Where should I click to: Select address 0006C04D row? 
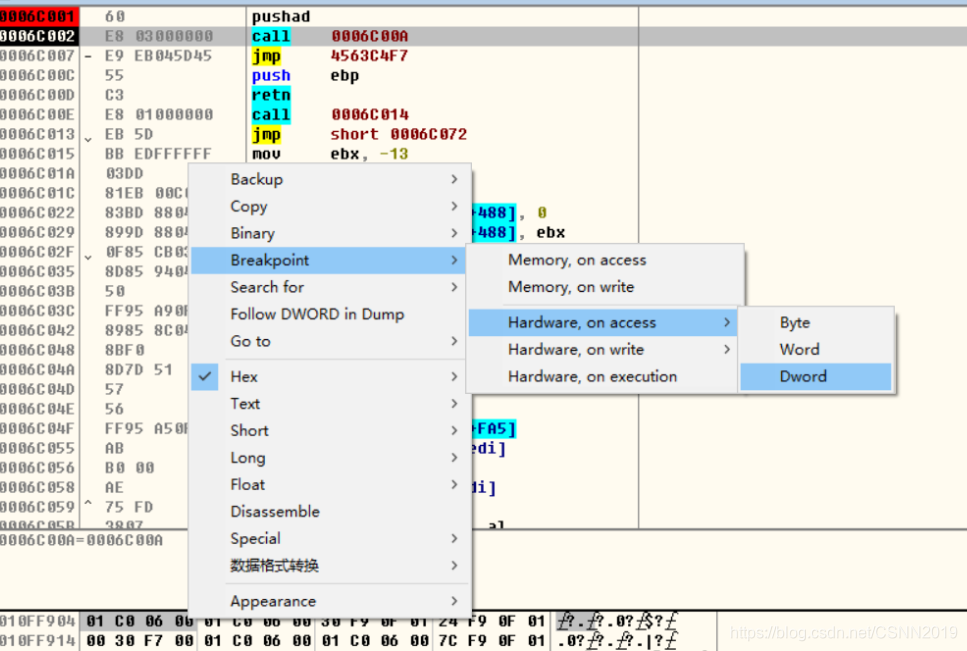37,390
